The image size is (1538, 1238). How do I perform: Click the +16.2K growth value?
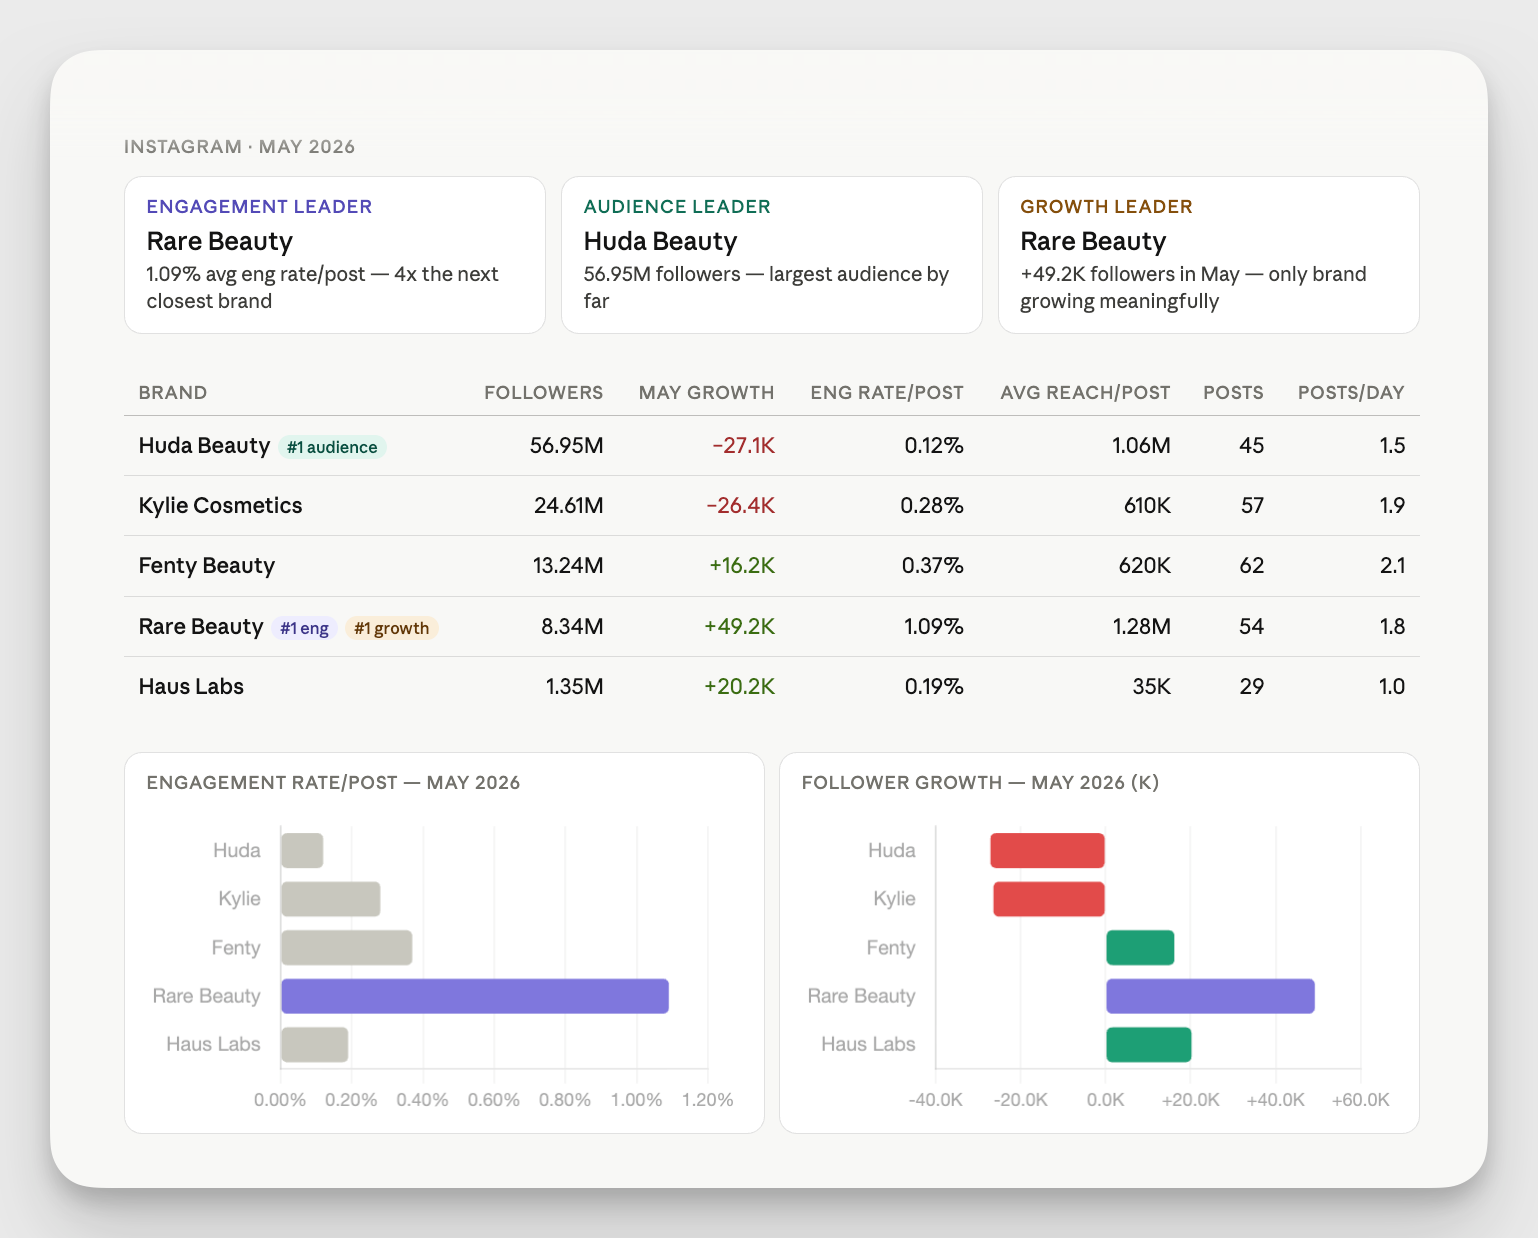click(742, 566)
